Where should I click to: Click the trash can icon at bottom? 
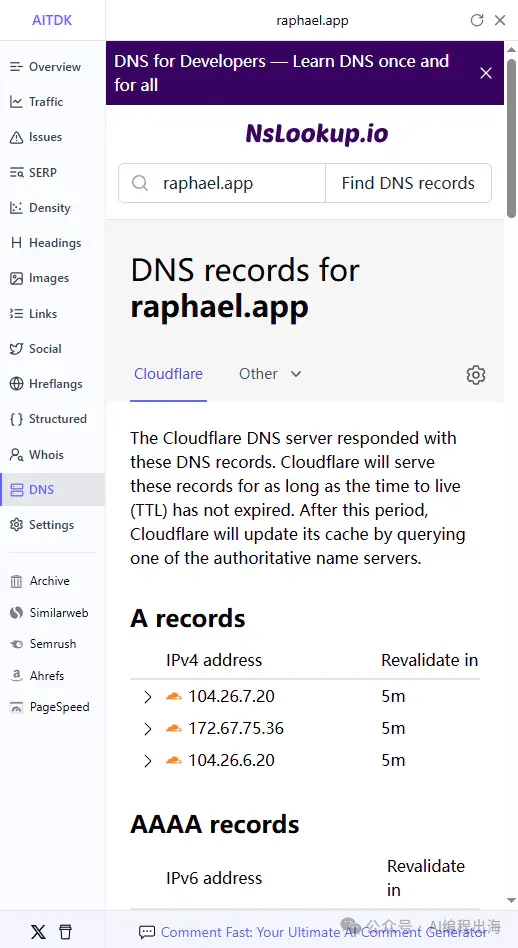[x=65, y=932]
